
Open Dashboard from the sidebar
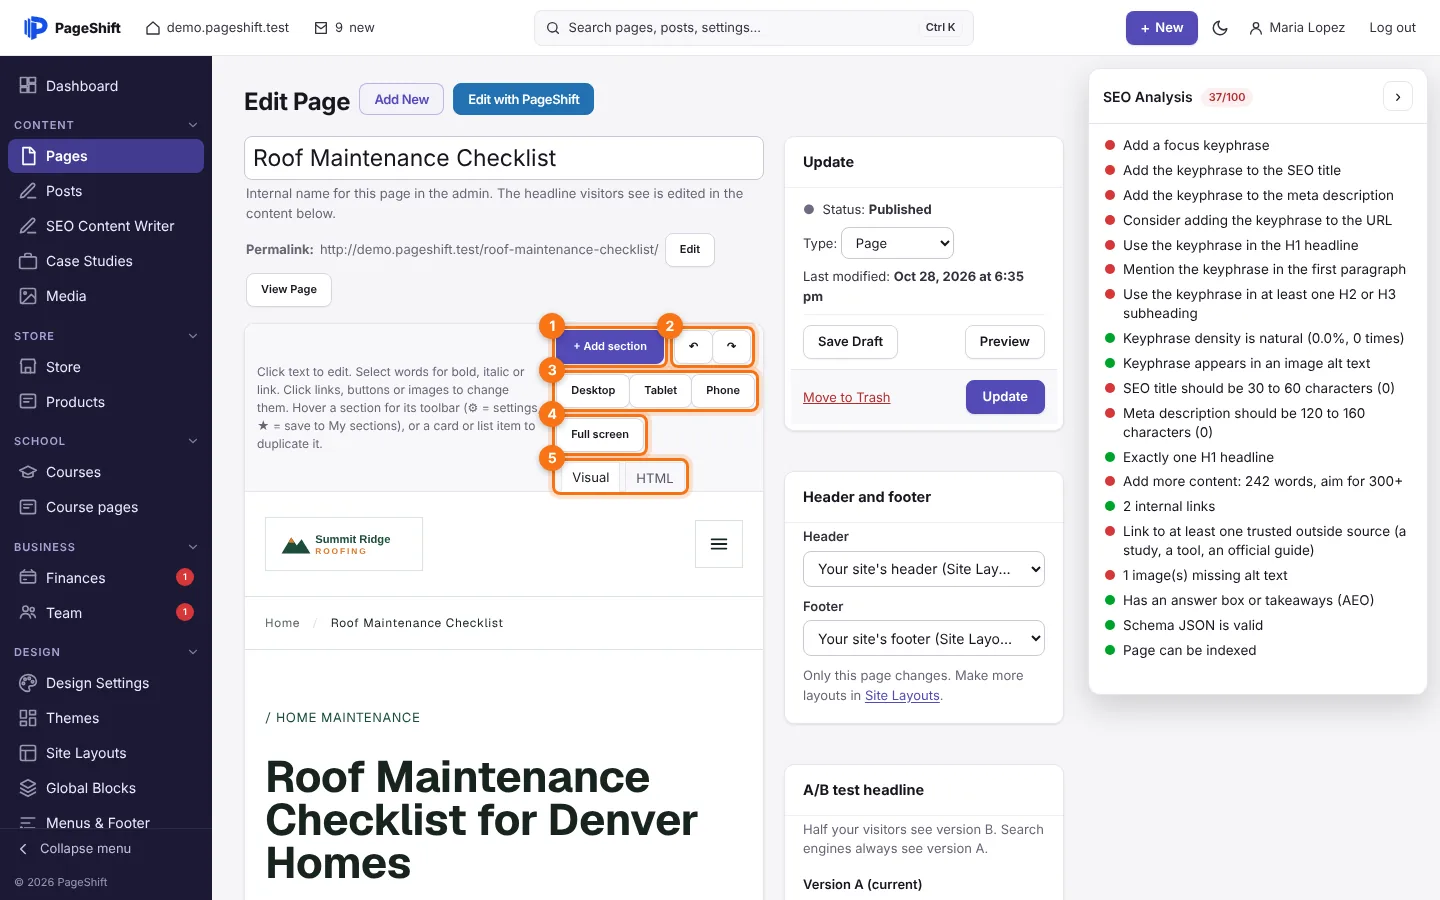[x=106, y=86]
